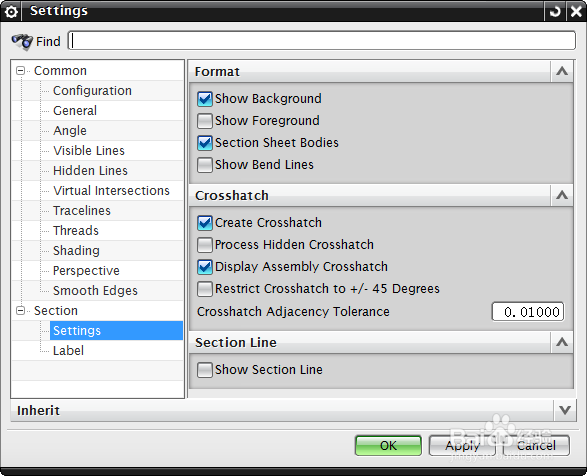This screenshot has height=476, width=587.
Task: Click the Common tree label
Action: (x=60, y=70)
